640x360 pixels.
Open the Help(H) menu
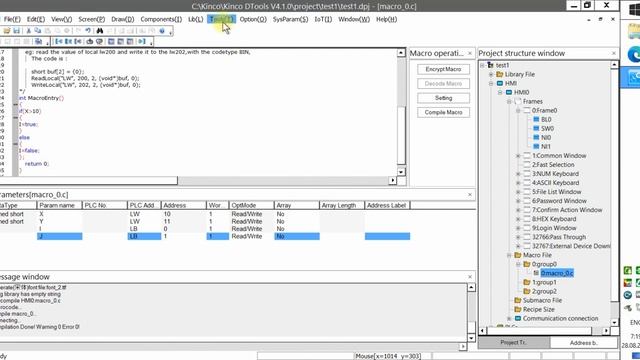tap(386, 19)
